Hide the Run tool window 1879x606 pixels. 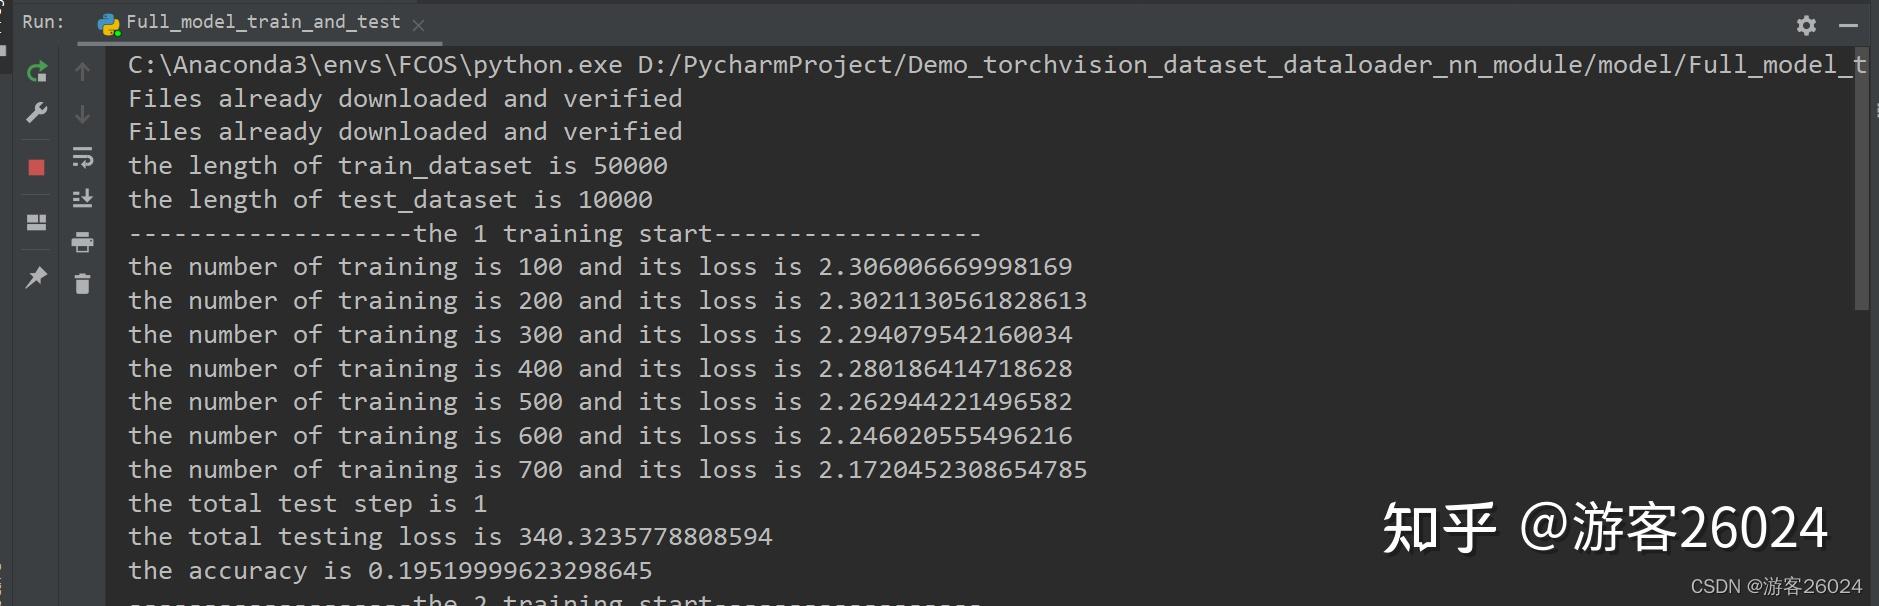click(1848, 25)
